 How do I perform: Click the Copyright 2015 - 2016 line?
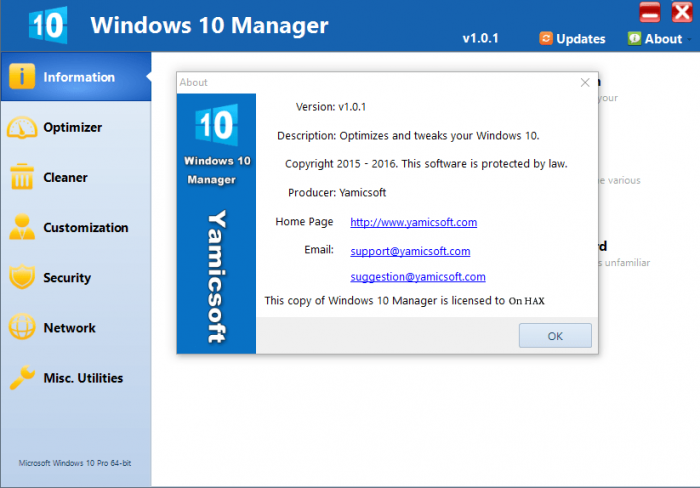(x=426, y=164)
